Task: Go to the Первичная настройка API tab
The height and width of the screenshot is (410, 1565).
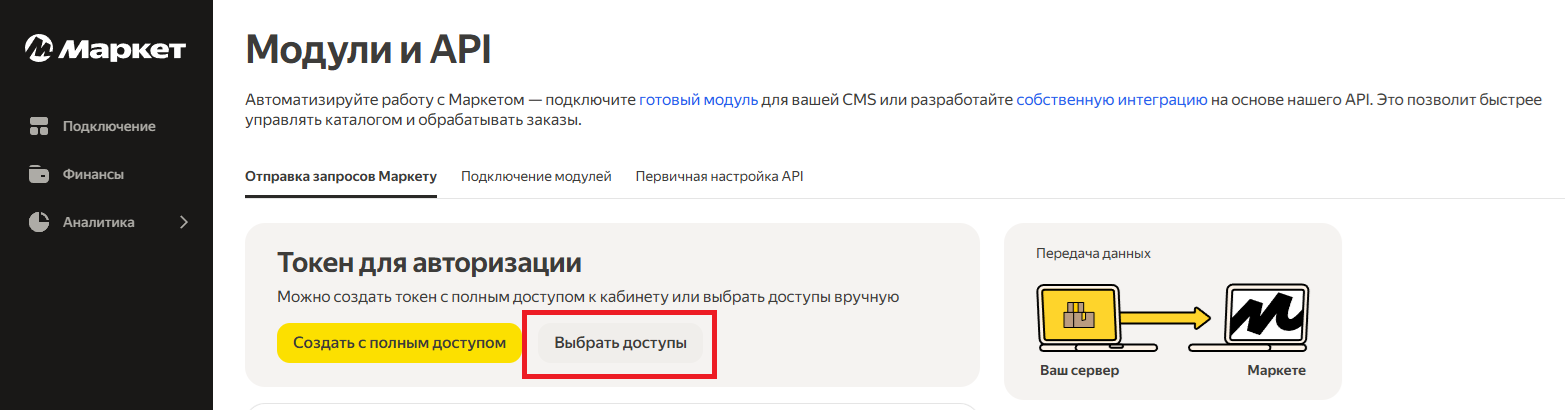Action: click(719, 176)
